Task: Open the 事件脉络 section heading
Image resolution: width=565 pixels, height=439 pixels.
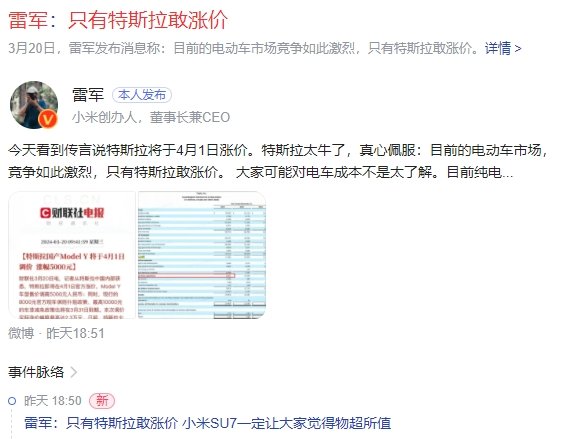Action: [x=36, y=372]
